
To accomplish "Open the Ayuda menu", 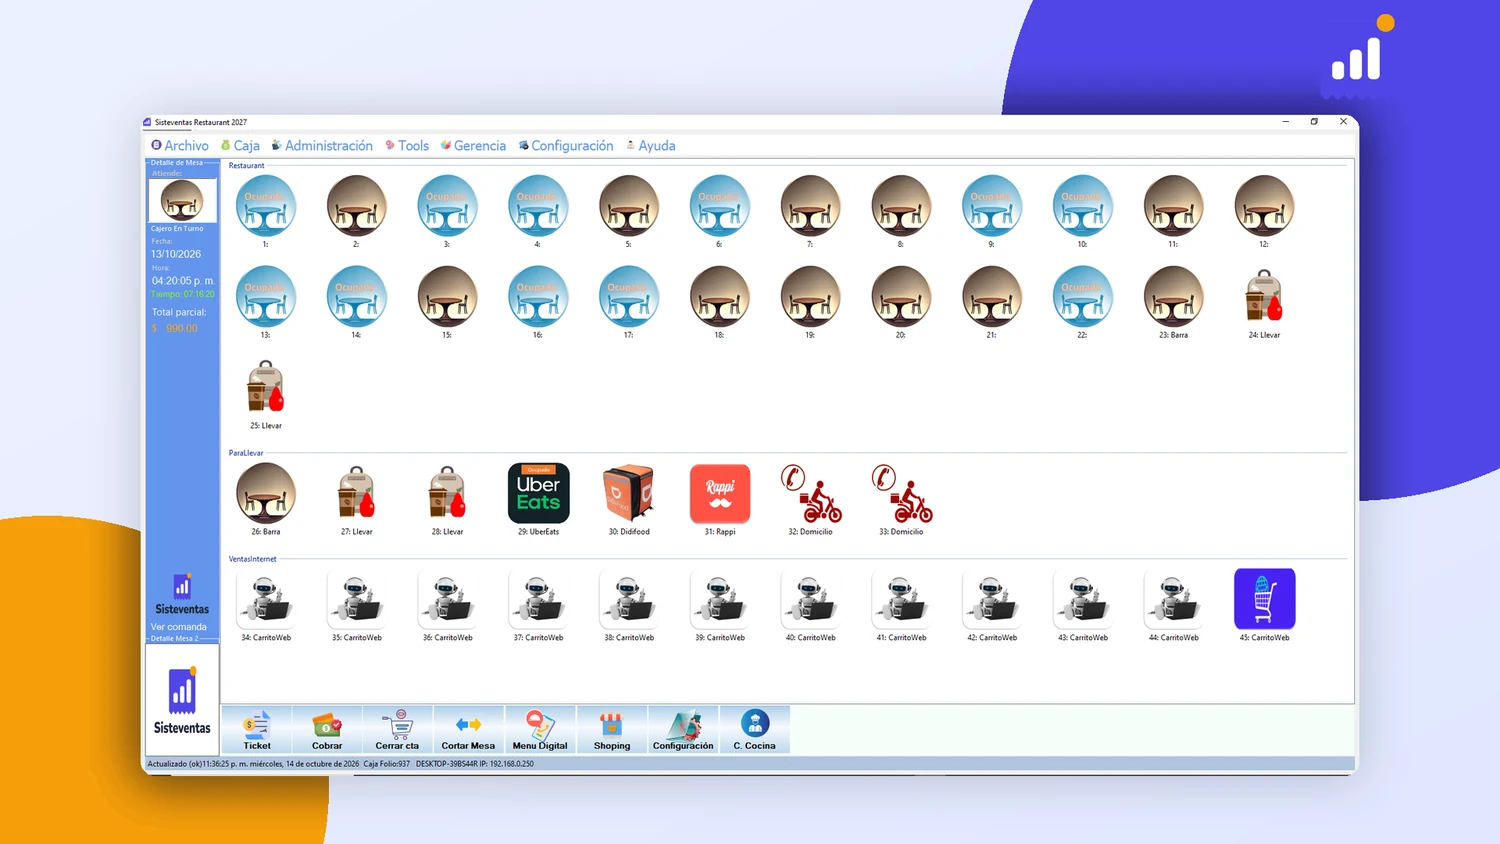I will [651, 146].
